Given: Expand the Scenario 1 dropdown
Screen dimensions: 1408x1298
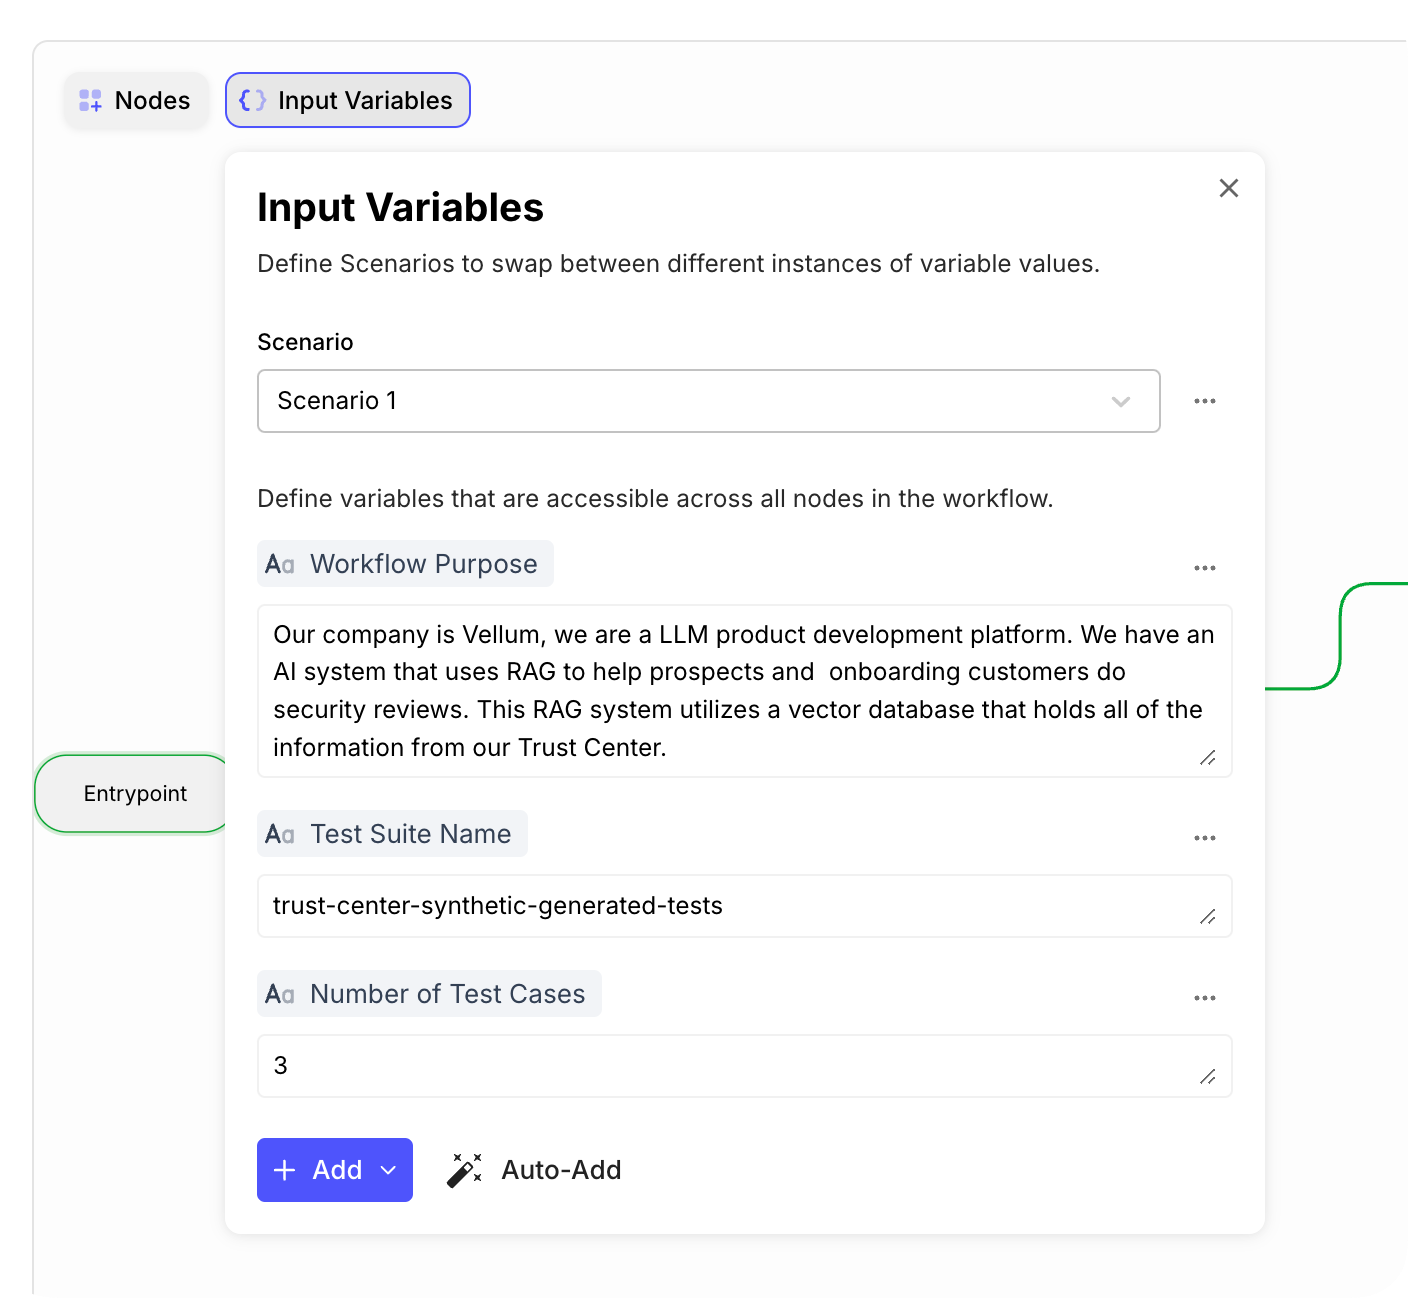Looking at the screenshot, I should pos(1120,401).
